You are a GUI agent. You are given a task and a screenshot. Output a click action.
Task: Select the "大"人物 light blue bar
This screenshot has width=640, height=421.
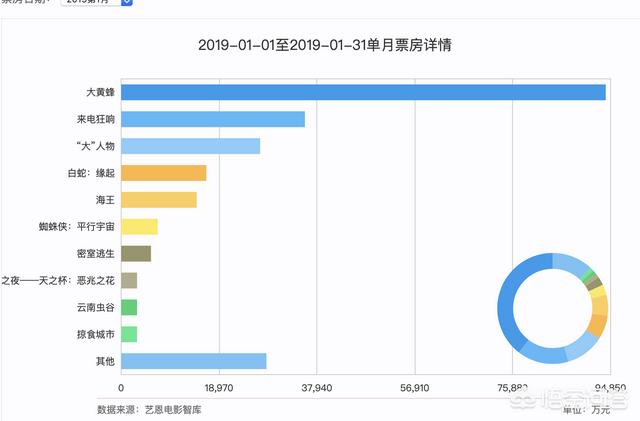point(191,146)
